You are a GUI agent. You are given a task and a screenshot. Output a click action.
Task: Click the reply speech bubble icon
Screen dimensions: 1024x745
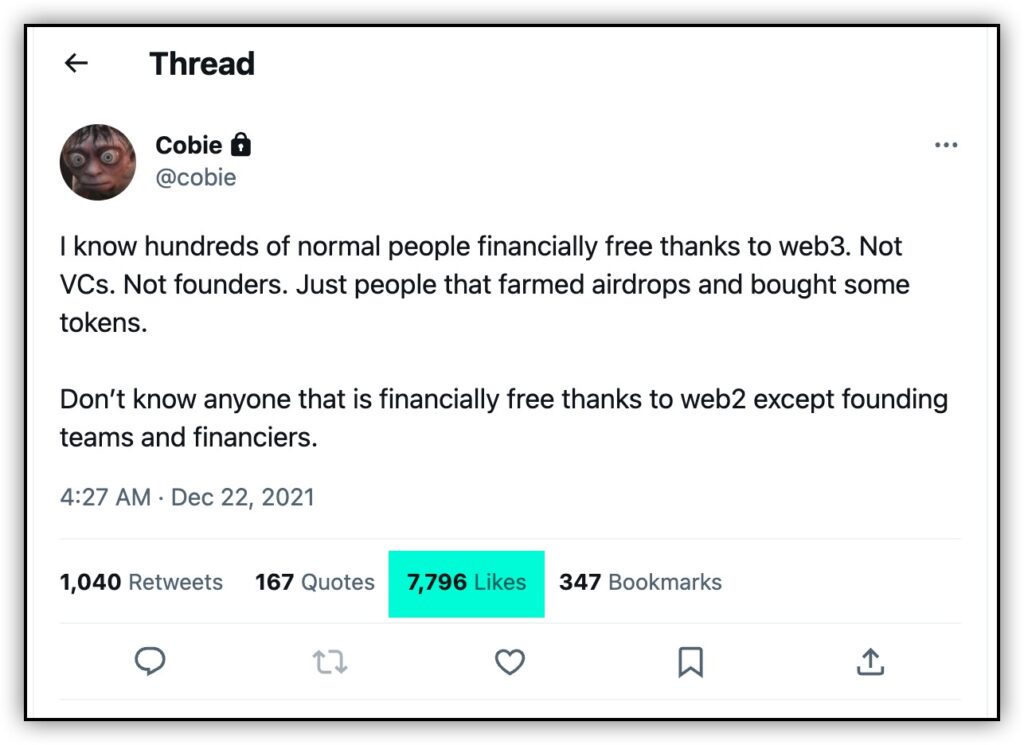click(150, 661)
